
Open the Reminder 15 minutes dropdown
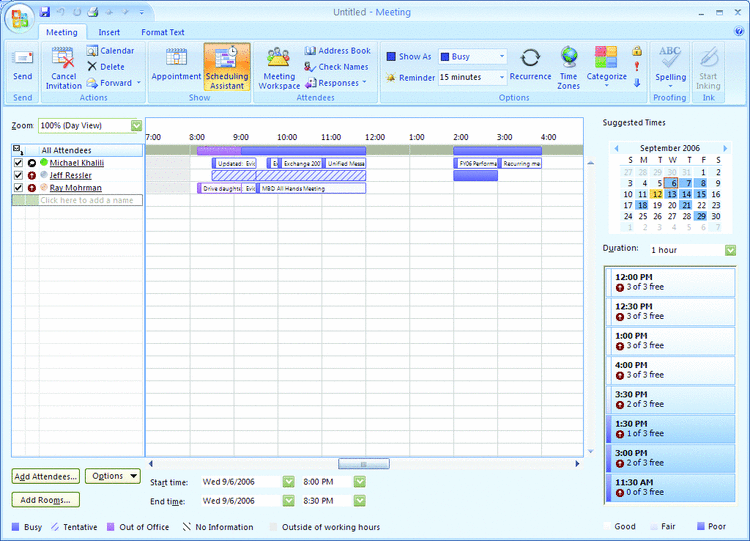click(501, 77)
